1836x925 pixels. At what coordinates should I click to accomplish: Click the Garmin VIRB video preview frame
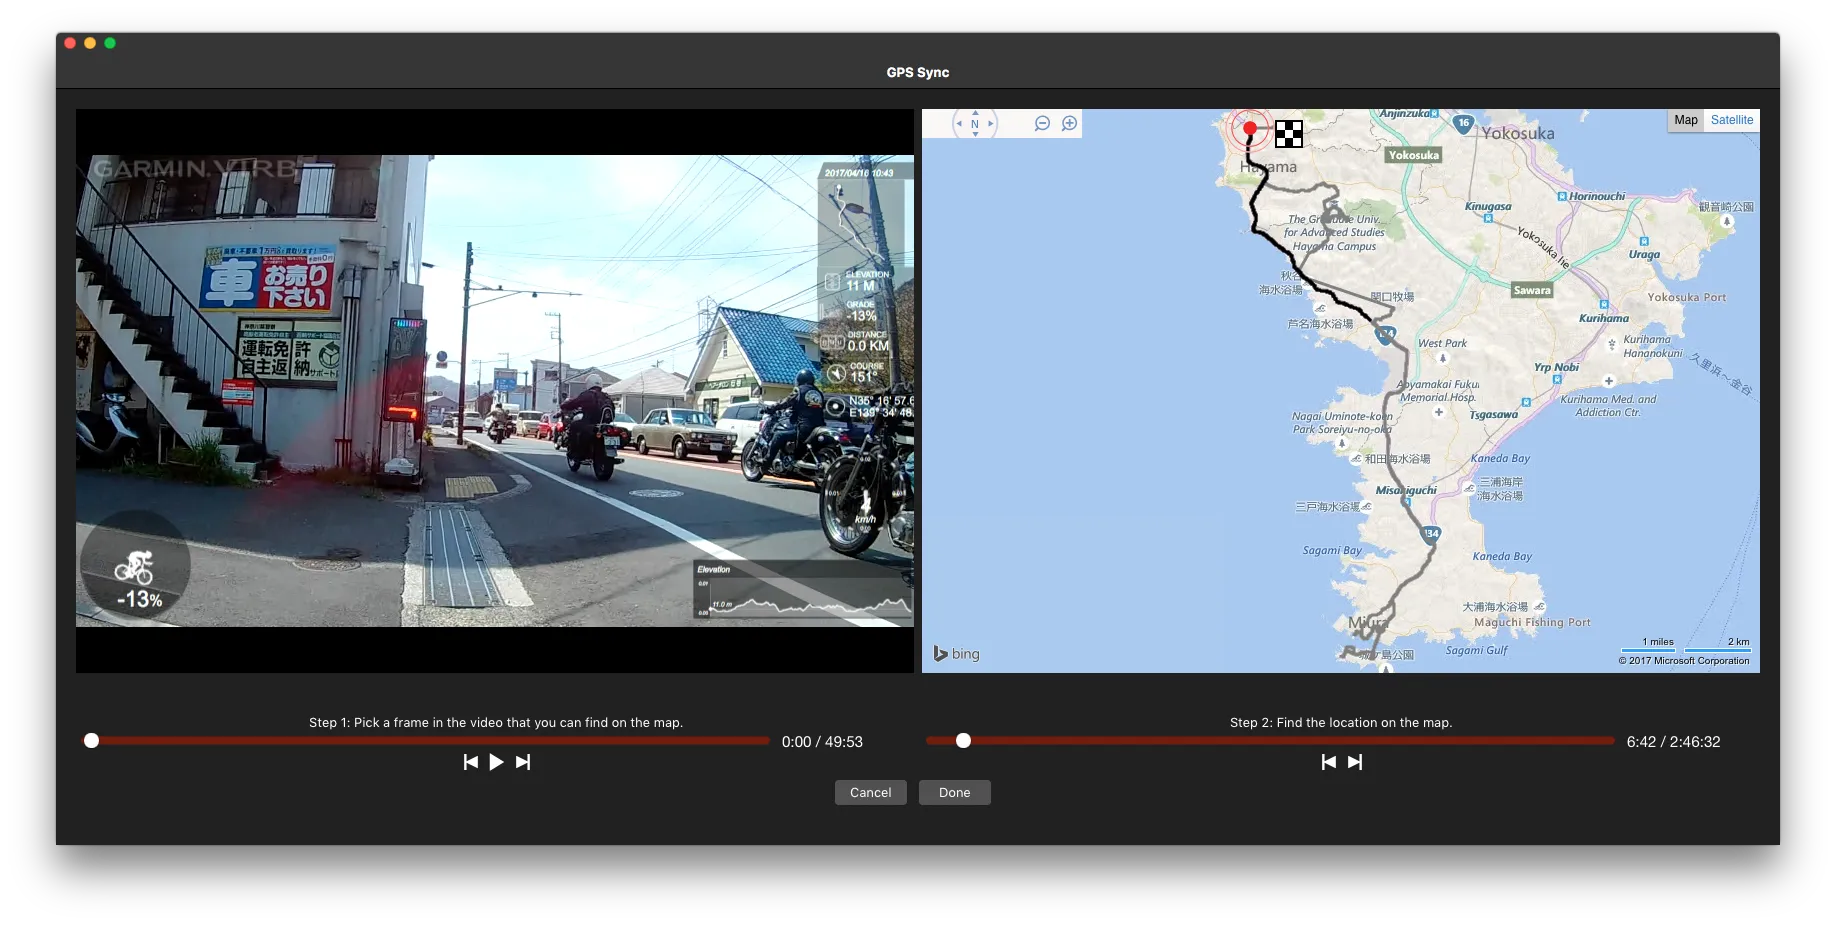[x=494, y=390]
